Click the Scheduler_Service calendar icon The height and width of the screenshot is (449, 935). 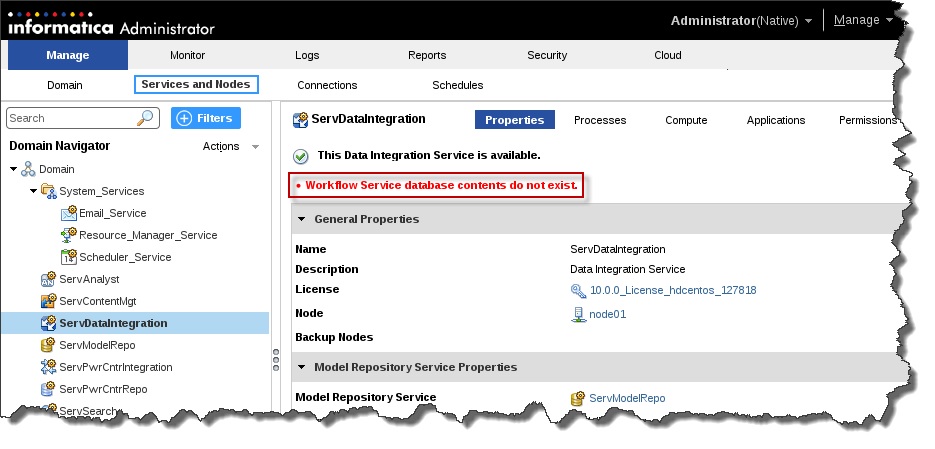coord(69,257)
